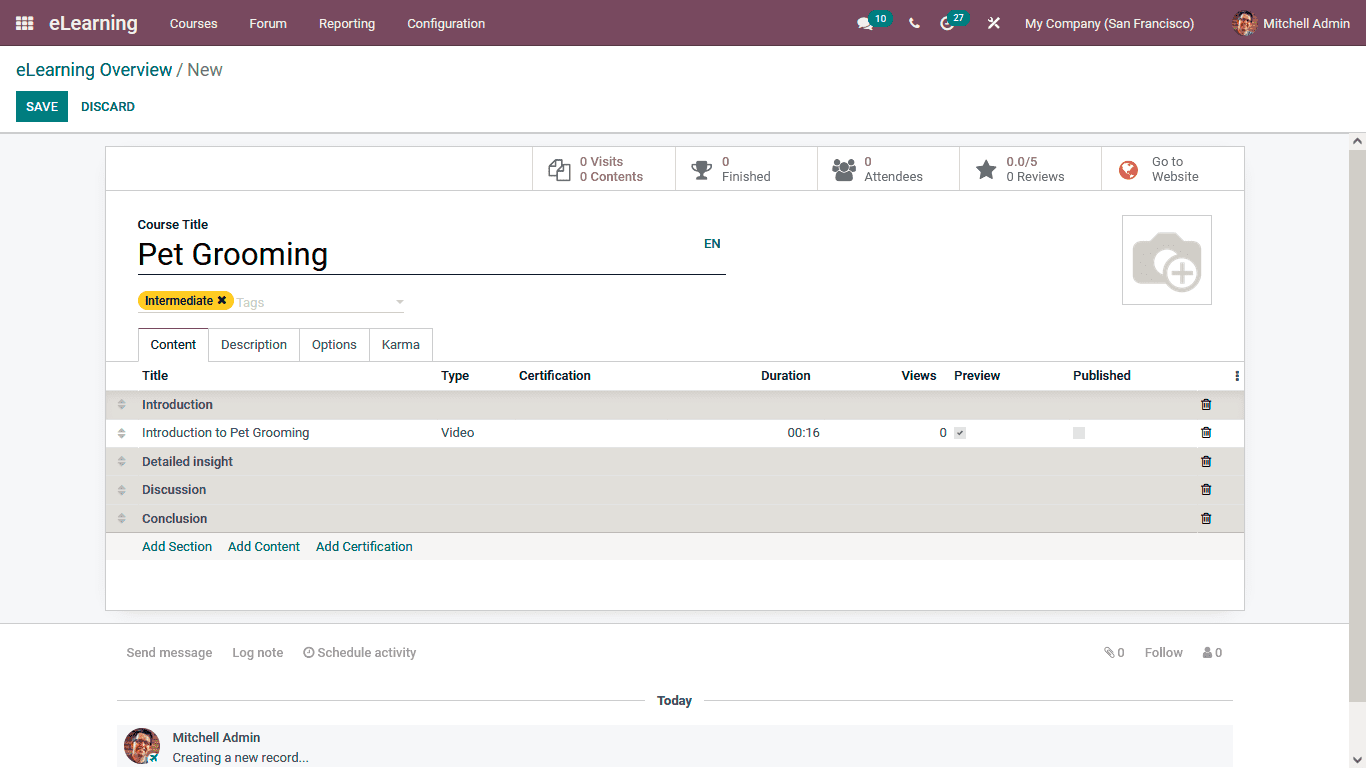Switch to the Options tab

tap(334, 344)
